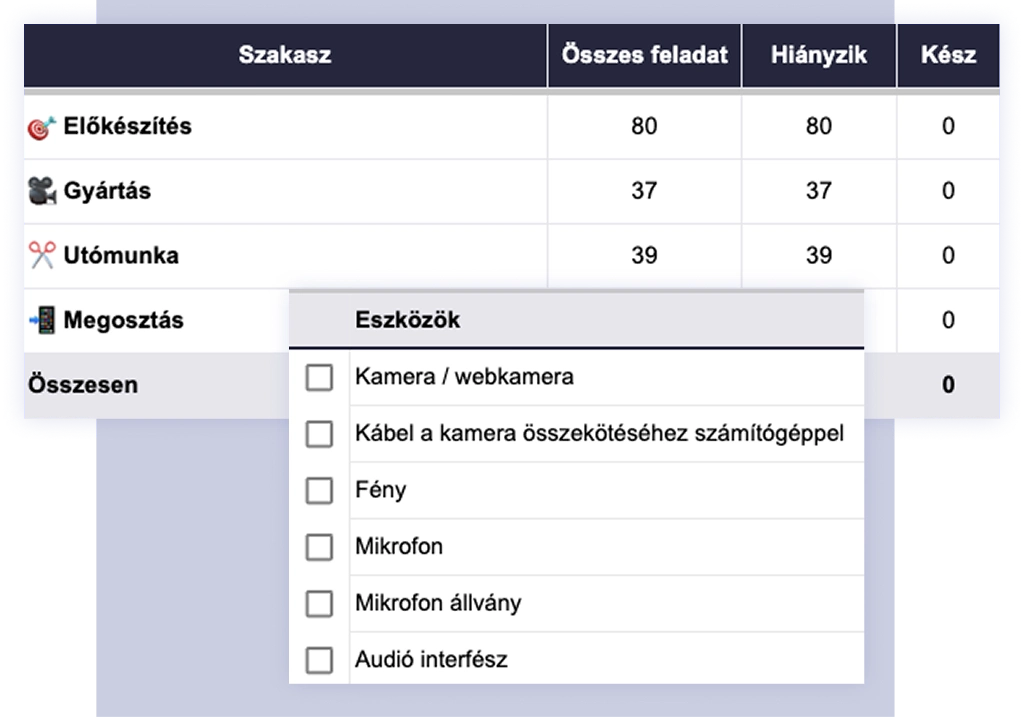The image size is (1024, 717).
Task: Click the phone icon beside Megosztás
Action: (42, 320)
